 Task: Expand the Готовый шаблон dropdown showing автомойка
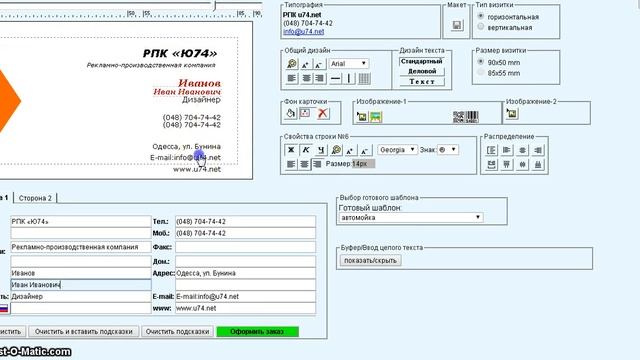point(411,218)
